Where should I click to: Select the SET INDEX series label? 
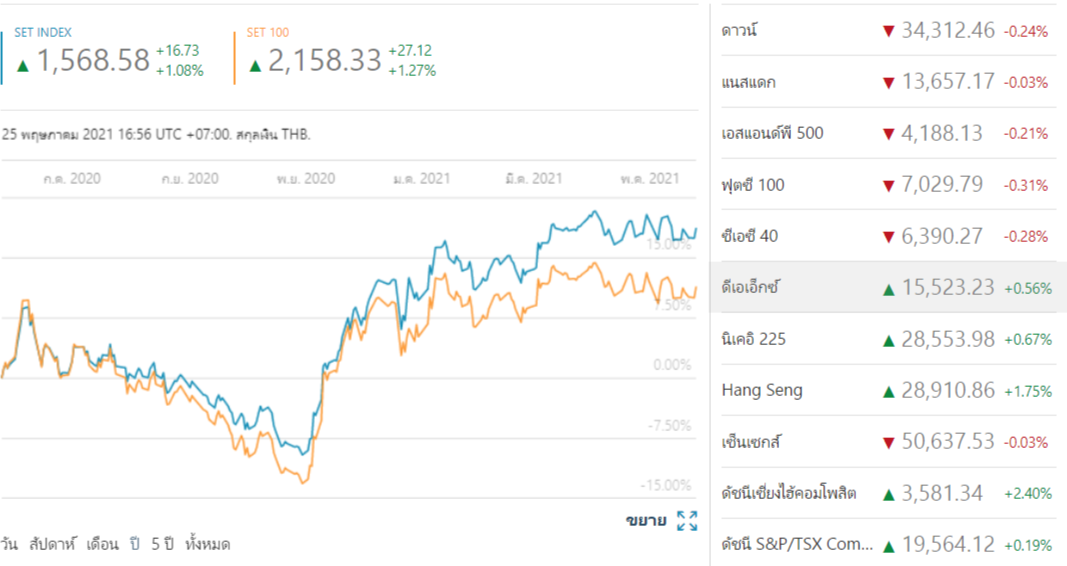[x=43, y=33]
